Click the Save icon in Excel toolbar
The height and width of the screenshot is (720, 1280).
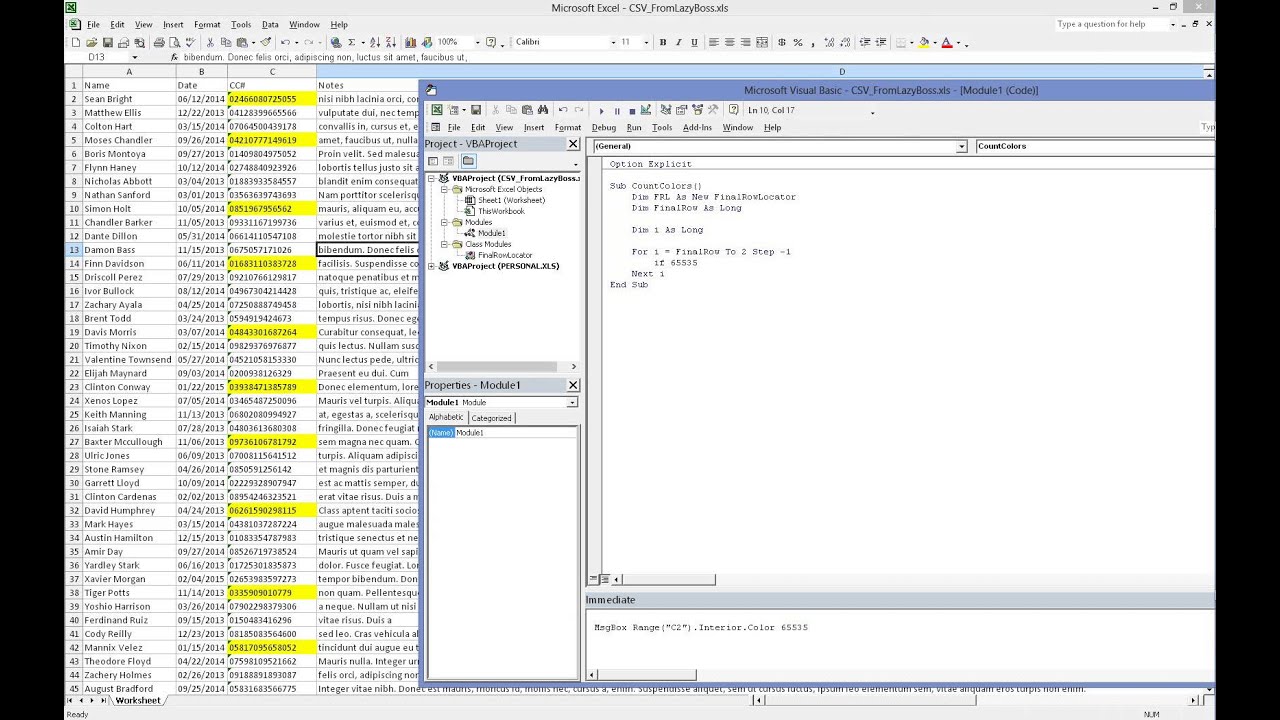click(x=108, y=42)
